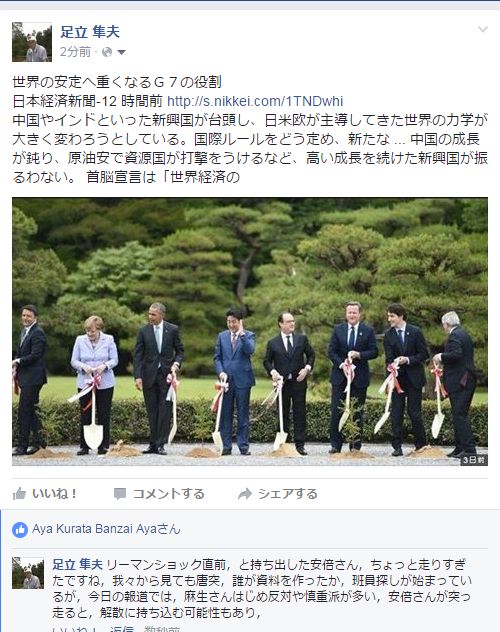Click the globe privacy icon by 2分前
The width and height of the screenshot is (500, 632).
tap(107, 52)
